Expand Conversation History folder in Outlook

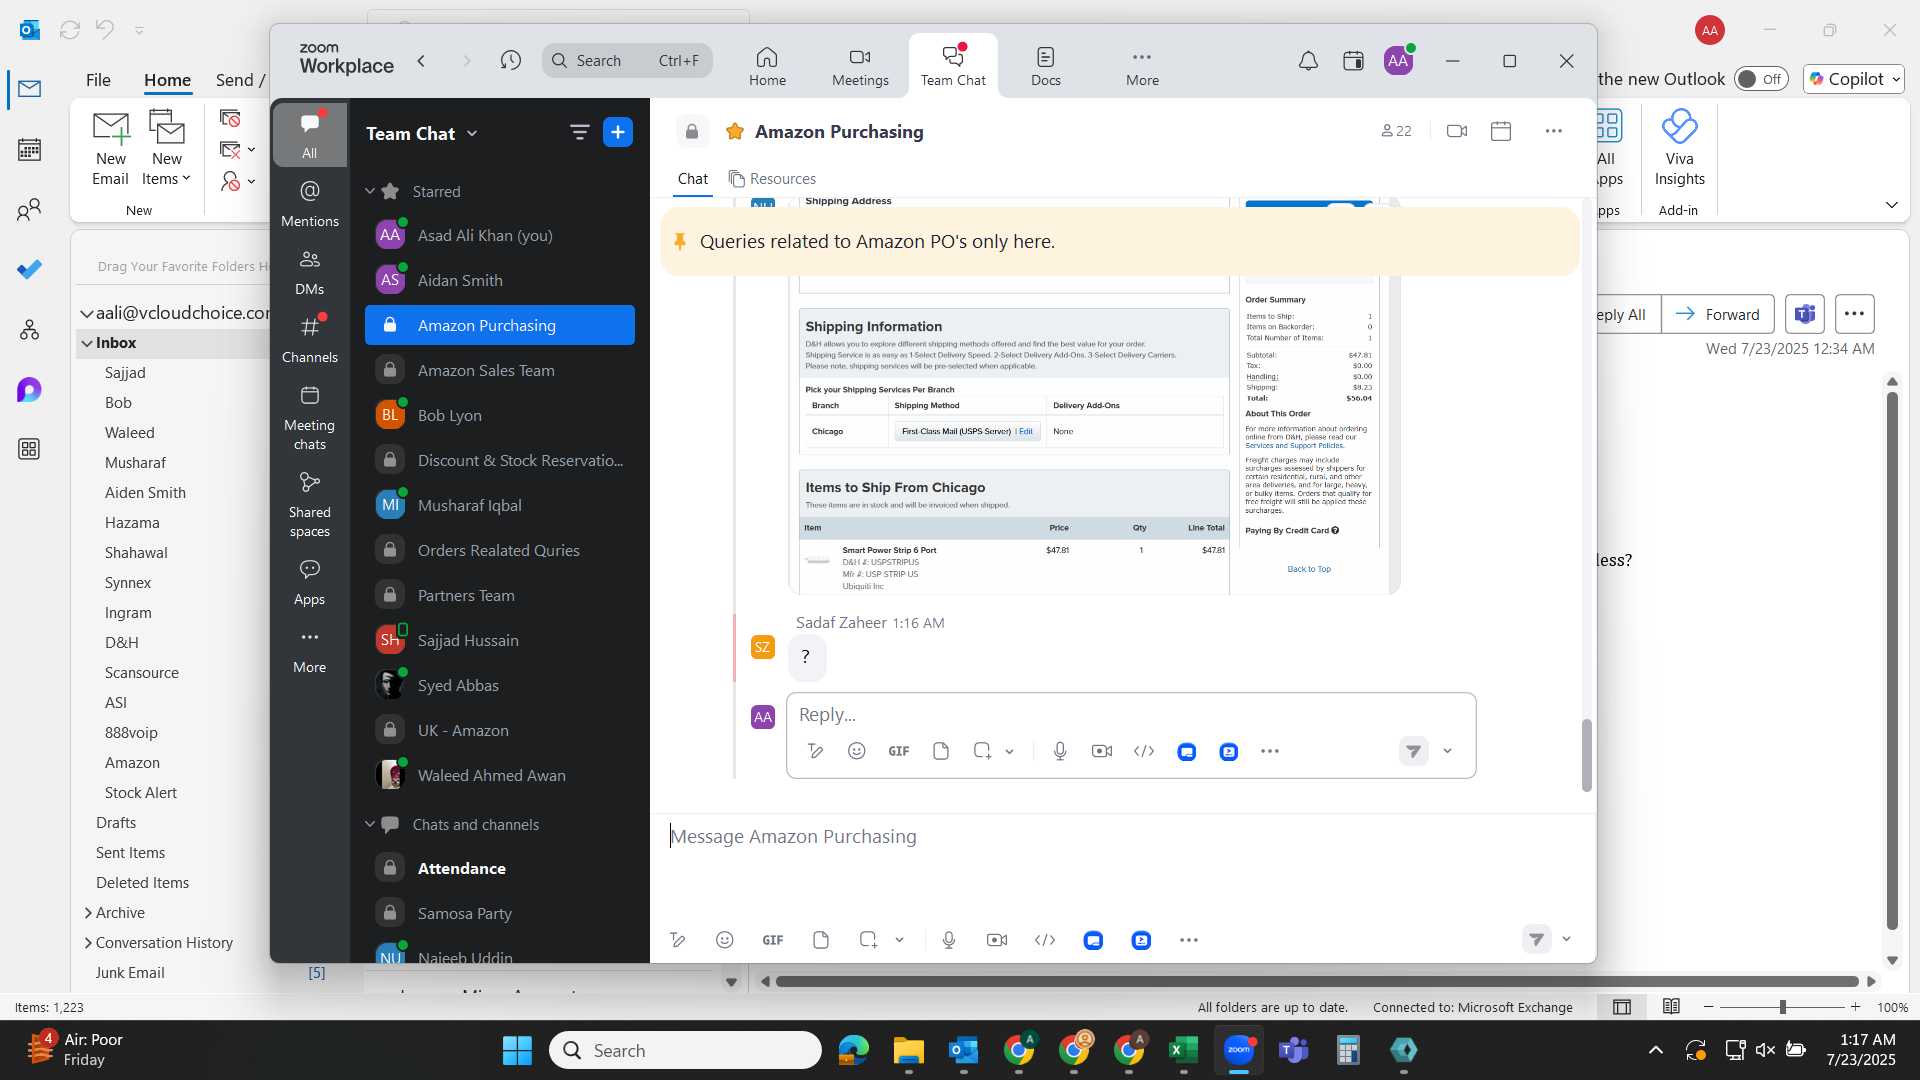pyautogui.click(x=88, y=943)
